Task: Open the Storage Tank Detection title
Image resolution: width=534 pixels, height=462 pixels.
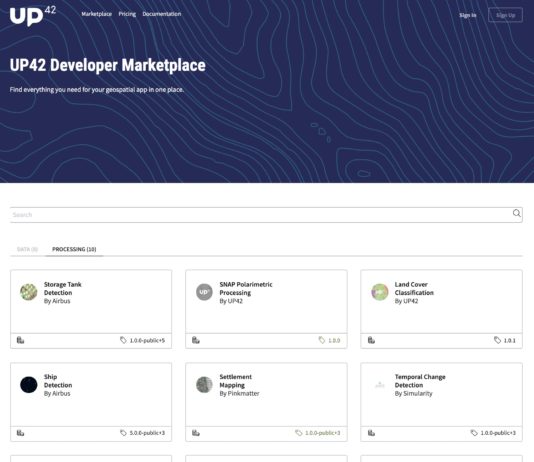Action: tap(63, 288)
